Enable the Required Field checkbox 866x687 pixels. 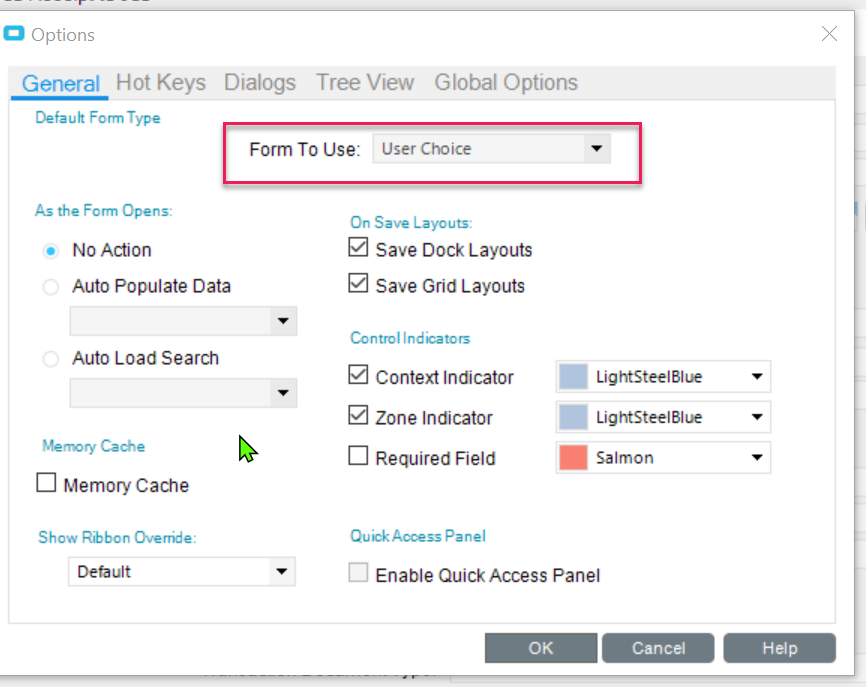coord(358,456)
